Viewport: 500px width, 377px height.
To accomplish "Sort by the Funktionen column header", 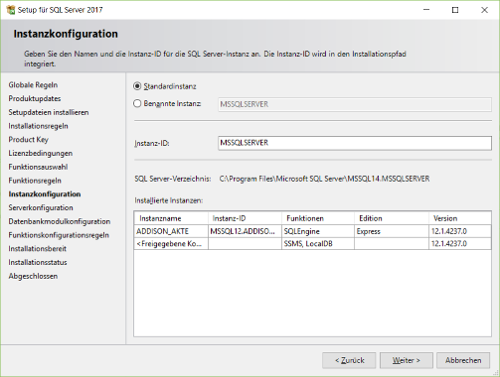I will 318,218.
